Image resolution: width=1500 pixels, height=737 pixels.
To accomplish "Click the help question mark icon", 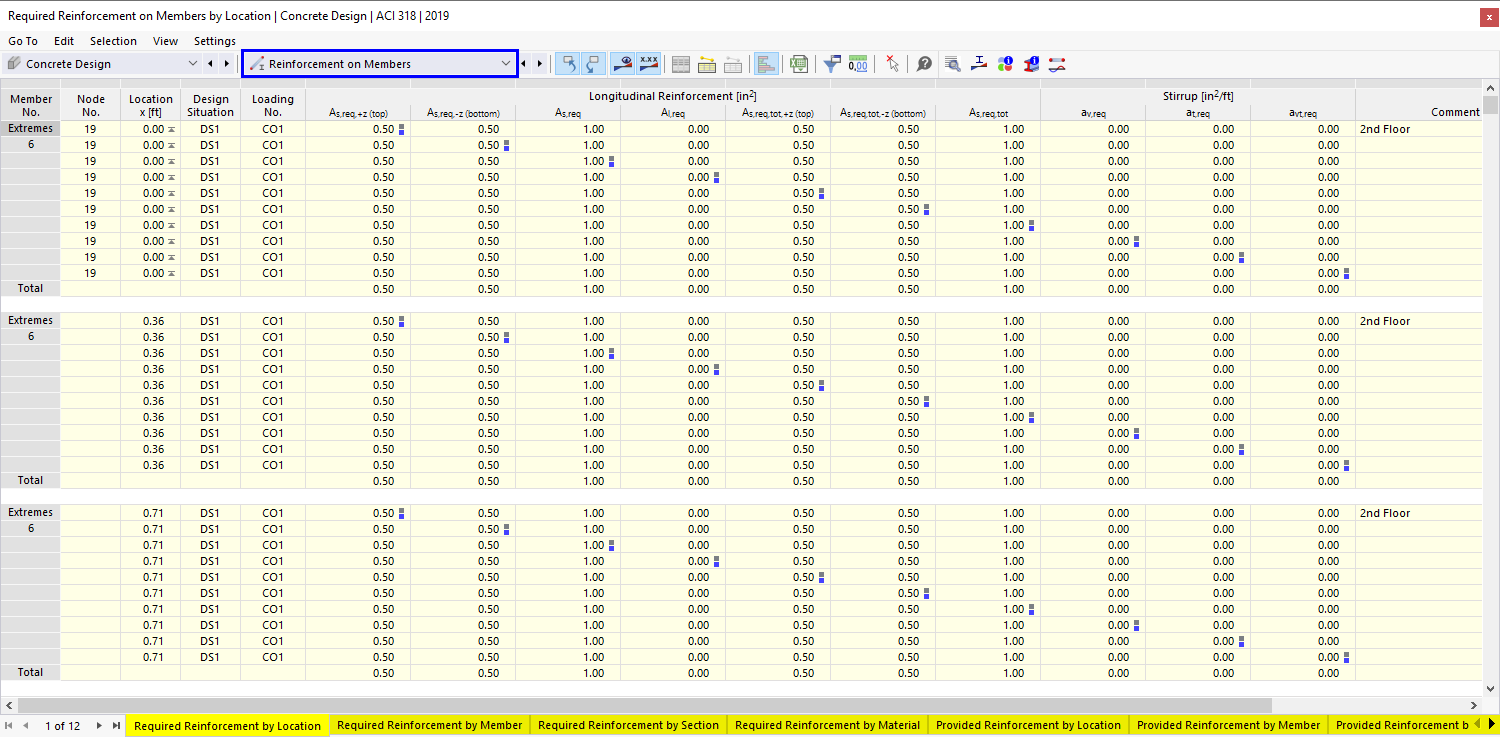I will click(924, 63).
